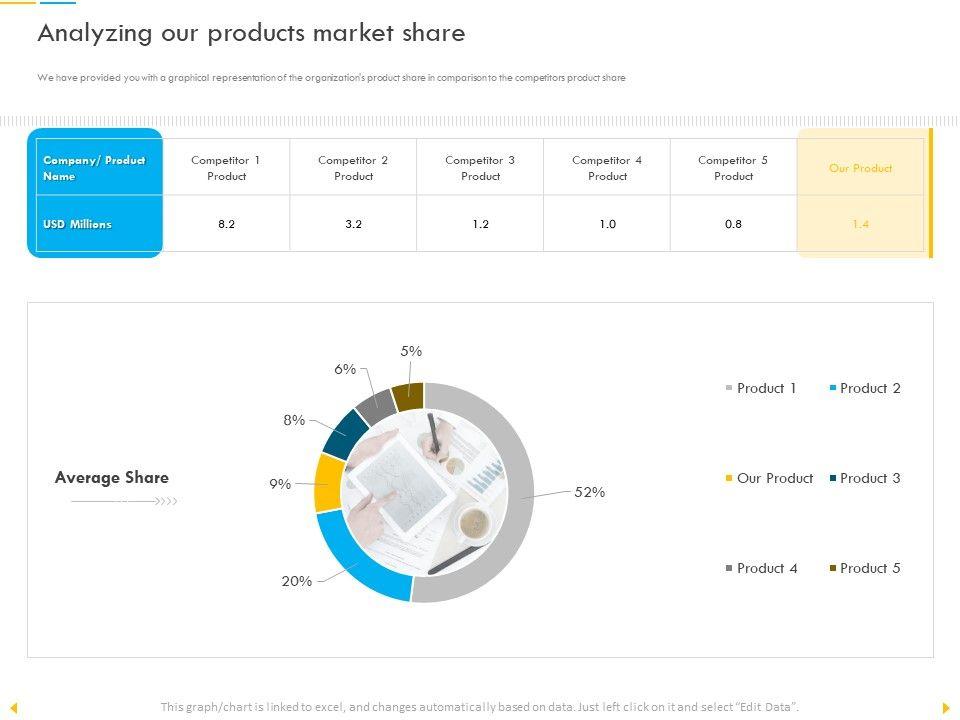
Task: Click the Product 2 legend color swatch
Action: pos(833,388)
